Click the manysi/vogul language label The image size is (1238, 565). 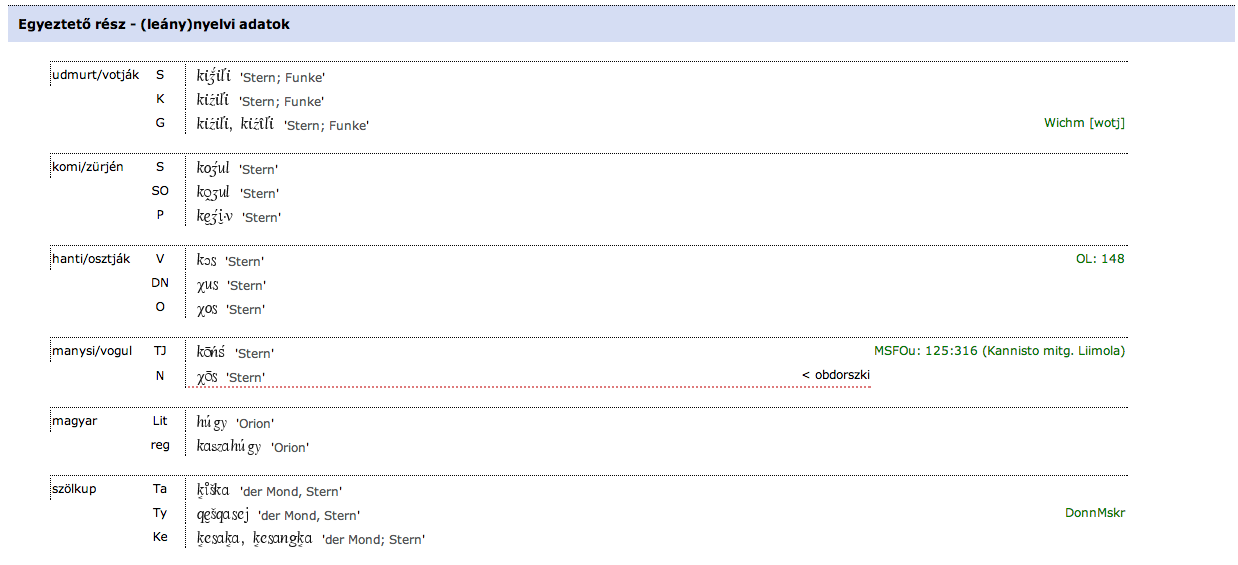(92, 351)
